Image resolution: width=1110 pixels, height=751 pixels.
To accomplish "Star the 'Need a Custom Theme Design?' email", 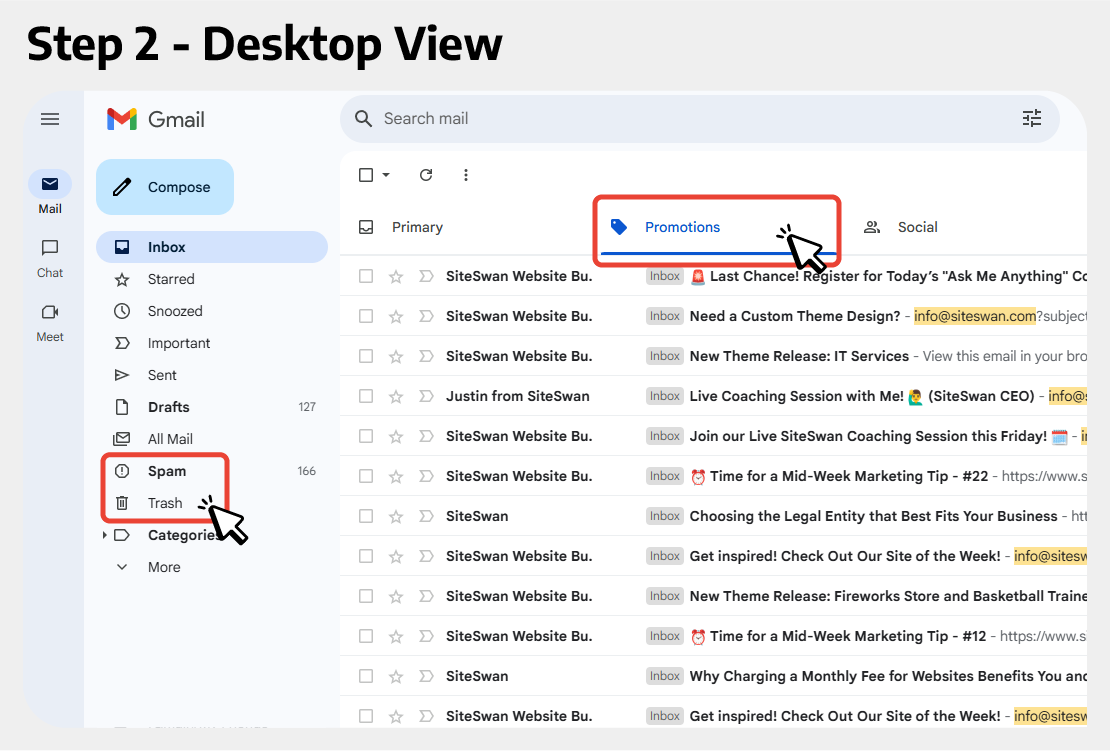I will coord(396,316).
